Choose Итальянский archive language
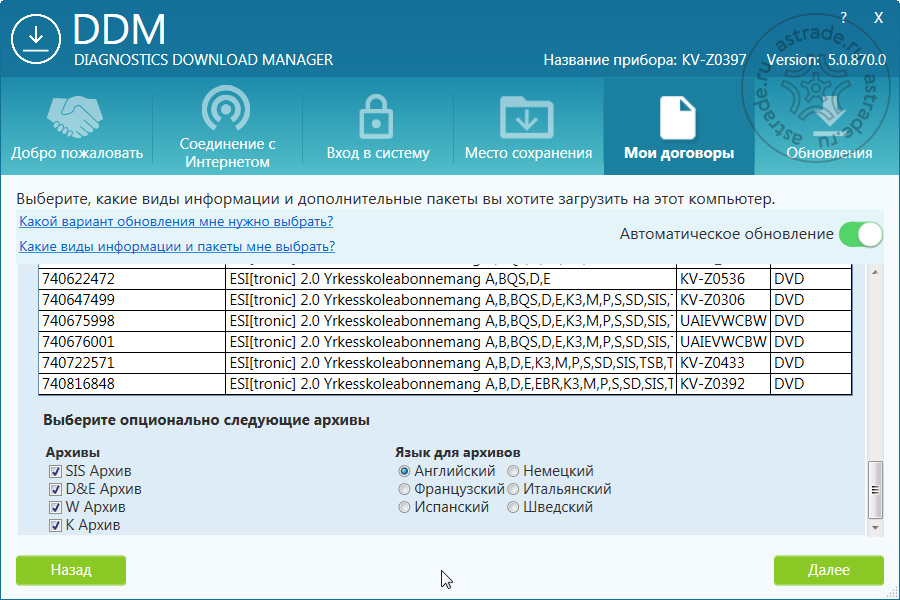 (513, 489)
